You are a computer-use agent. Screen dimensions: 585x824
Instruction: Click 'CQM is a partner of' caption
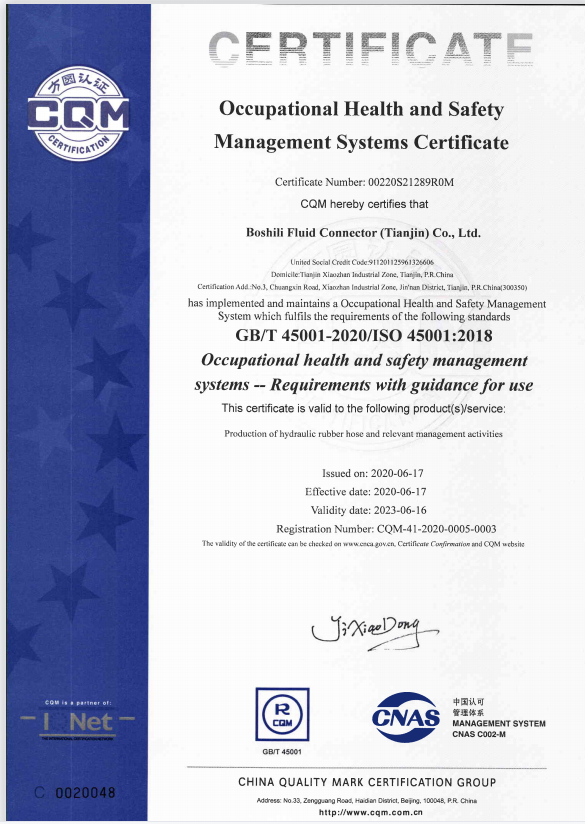coord(78,703)
